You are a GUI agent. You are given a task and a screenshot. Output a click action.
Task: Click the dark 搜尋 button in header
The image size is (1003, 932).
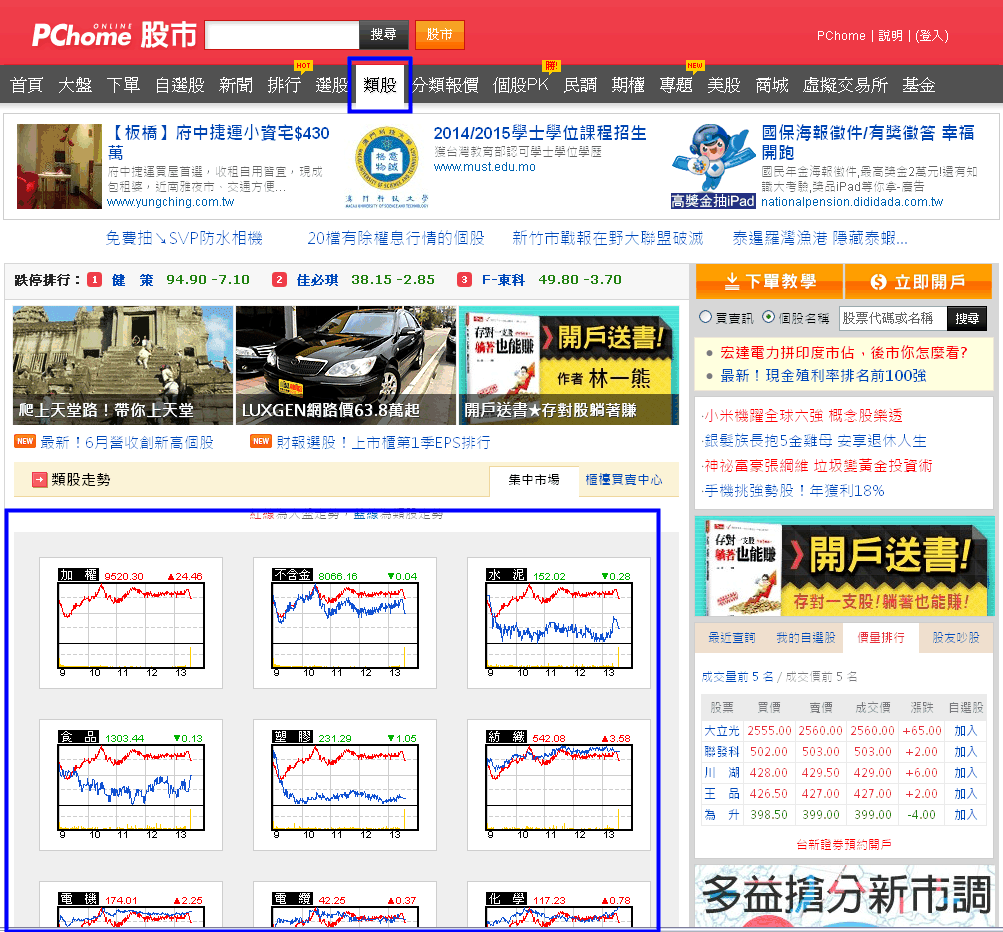click(x=383, y=35)
